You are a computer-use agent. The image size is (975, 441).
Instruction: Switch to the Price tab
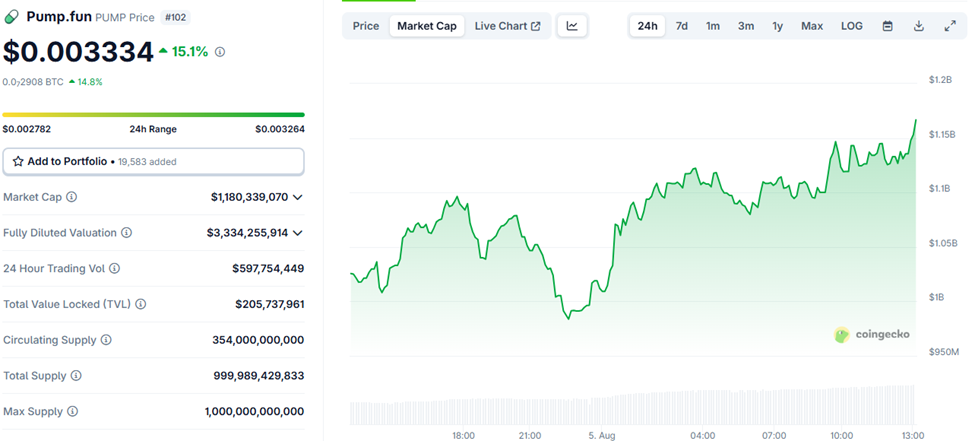click(366, 26)
